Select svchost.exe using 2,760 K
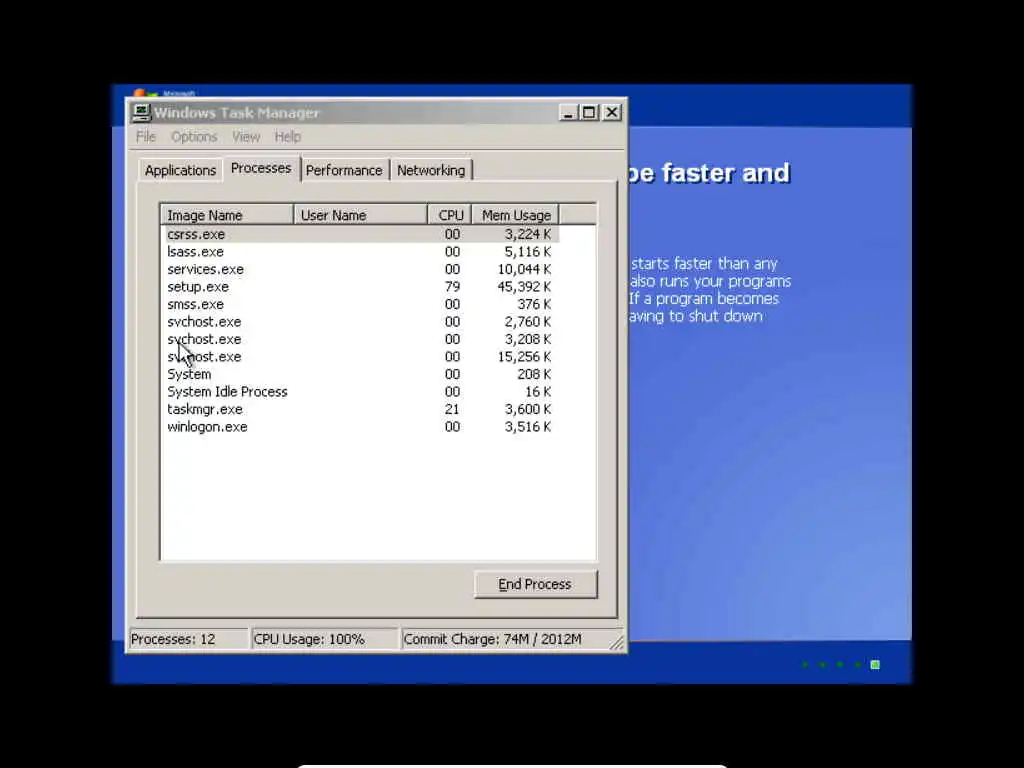 point(360,322)
